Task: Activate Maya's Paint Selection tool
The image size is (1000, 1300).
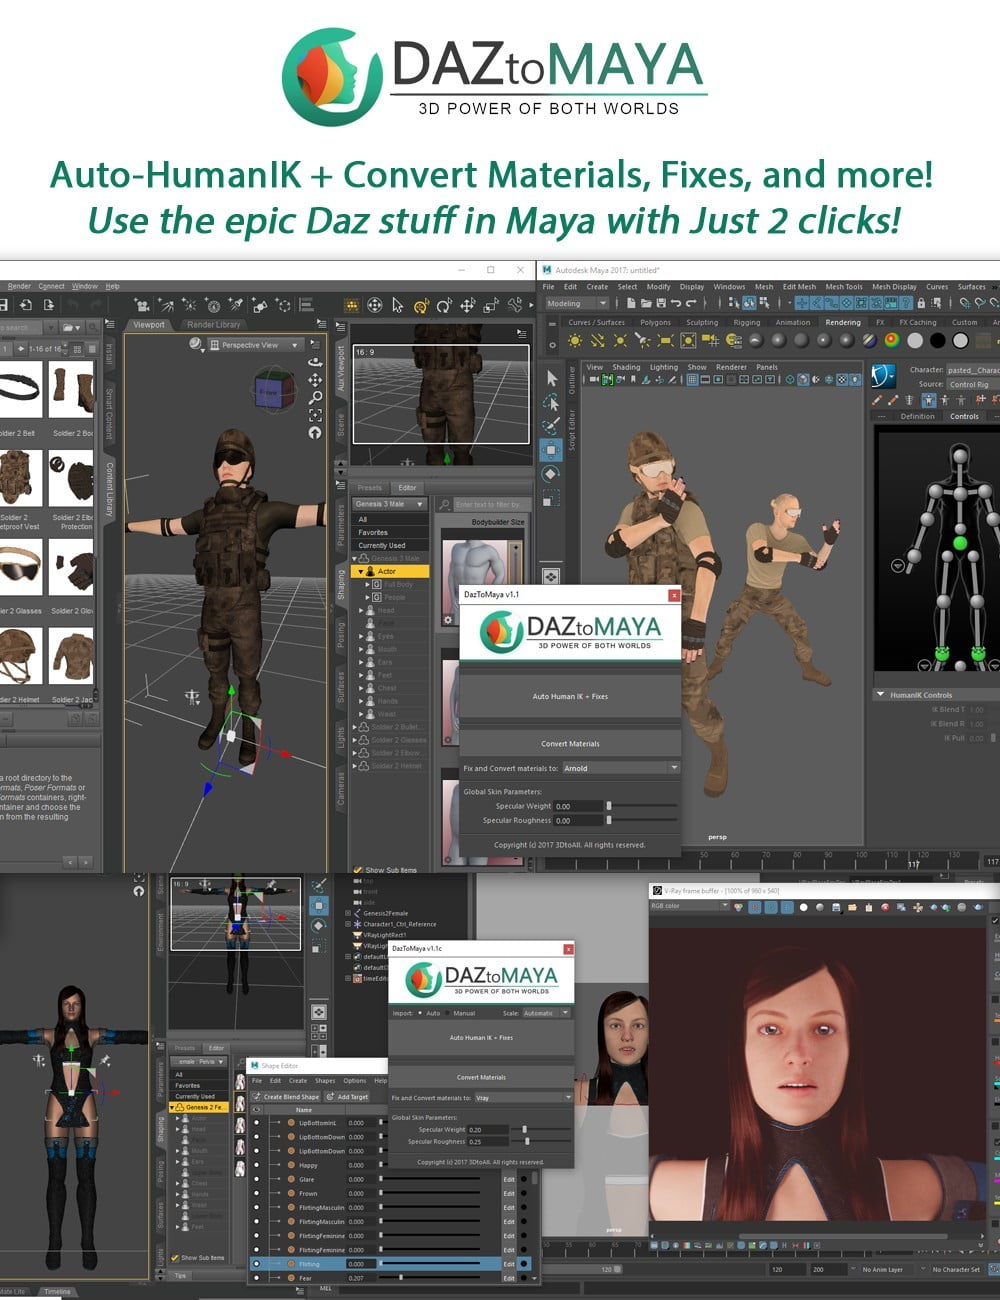Action: [551, 426]
